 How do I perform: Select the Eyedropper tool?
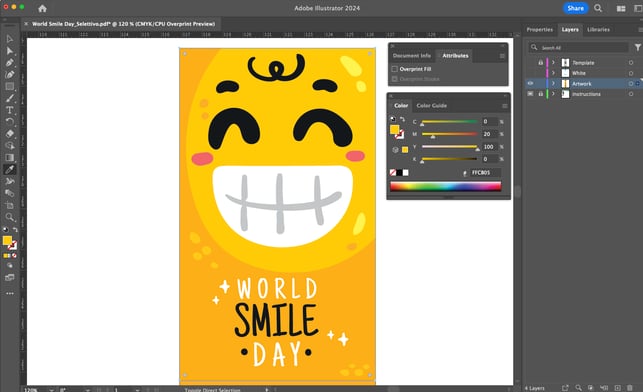click(9, 169)
